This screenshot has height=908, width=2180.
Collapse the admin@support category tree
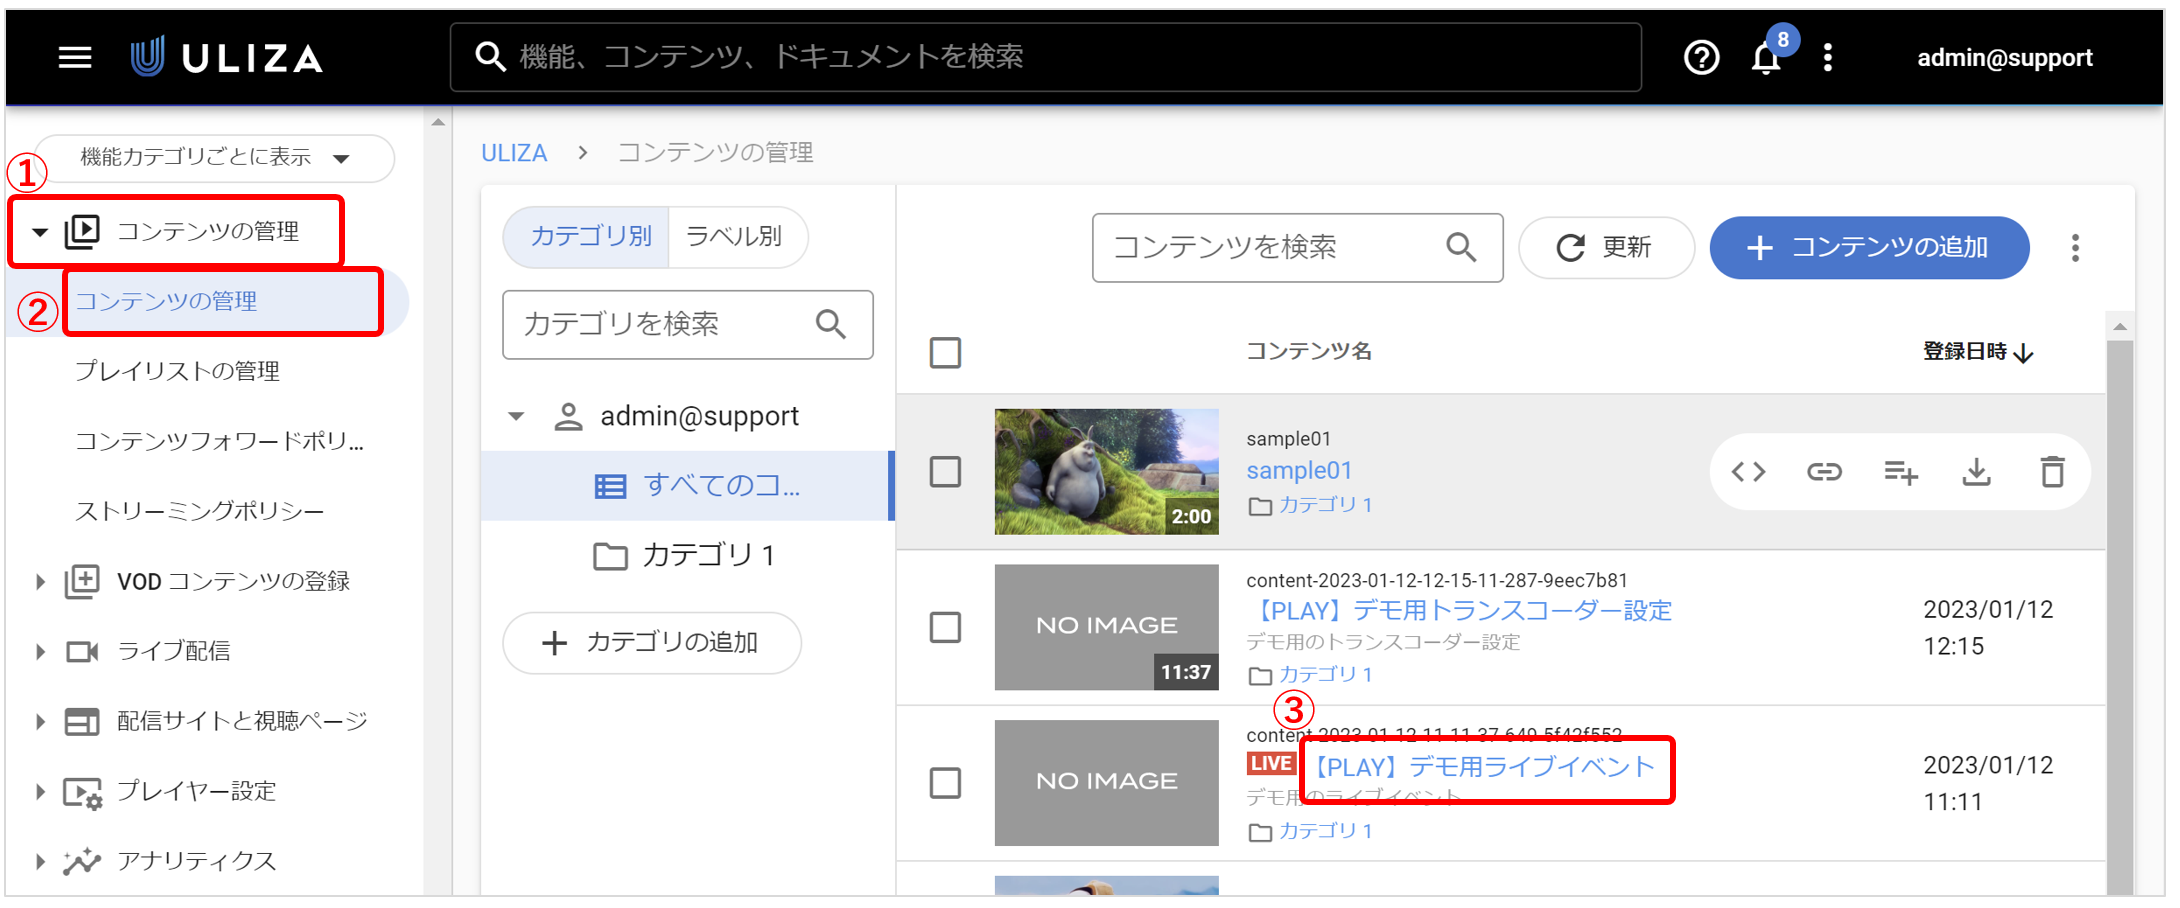(x=517, y=415)
